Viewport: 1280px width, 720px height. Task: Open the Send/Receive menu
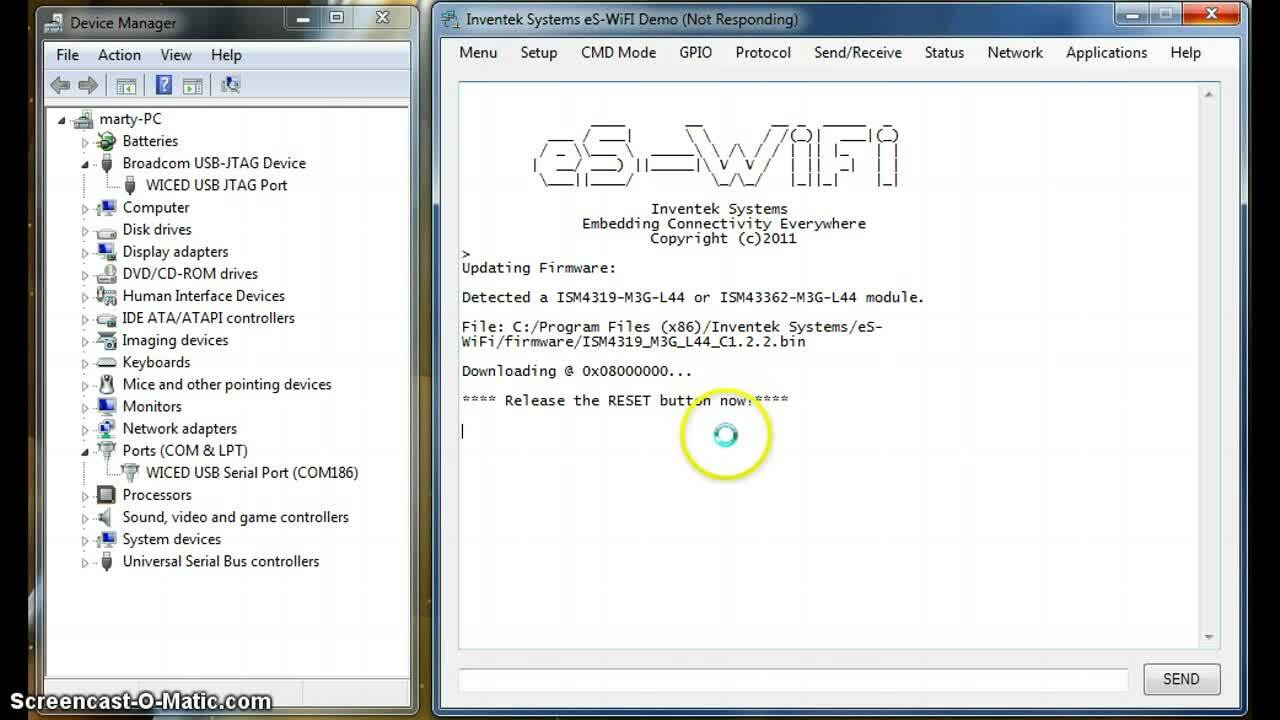click(858, 52)
